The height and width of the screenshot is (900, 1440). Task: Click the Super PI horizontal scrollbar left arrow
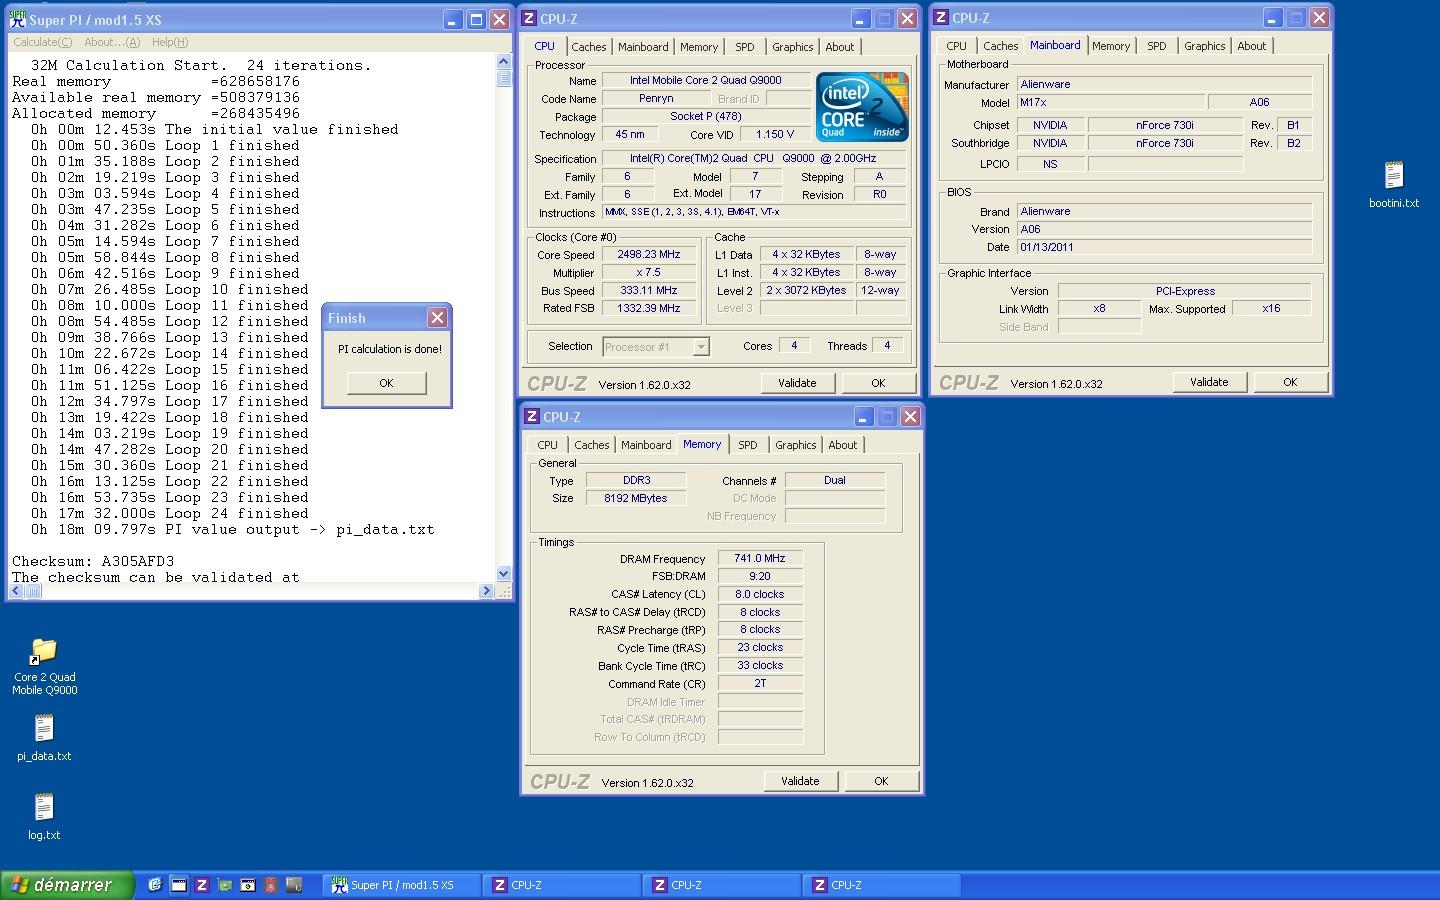(x=16, y=591)
